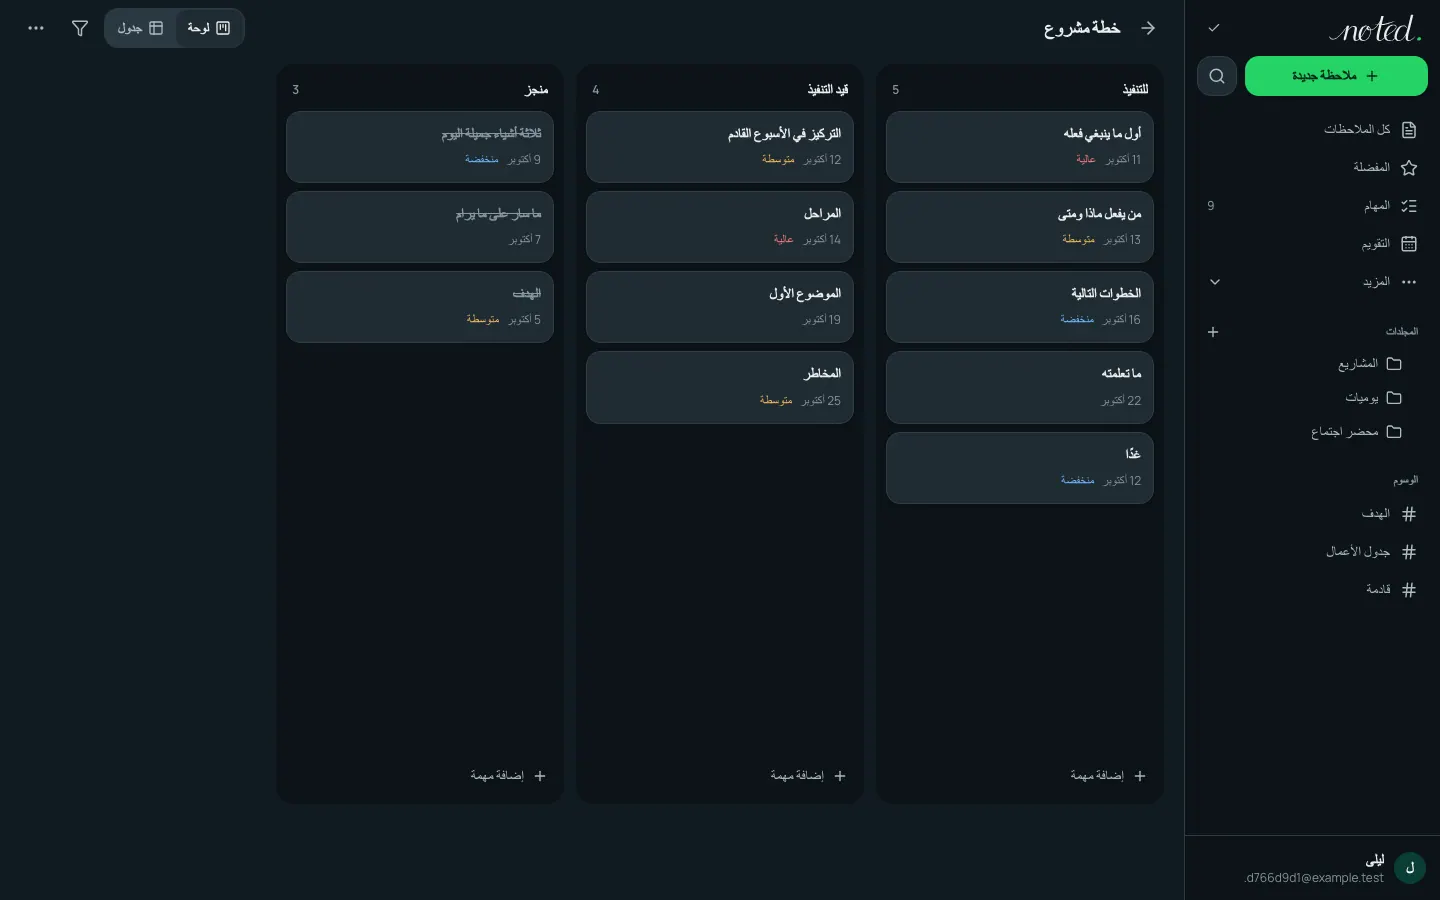This screenshot has width=1440, height=900.
Task: Open المهام tasks section
Action: tap(1313, 205)
